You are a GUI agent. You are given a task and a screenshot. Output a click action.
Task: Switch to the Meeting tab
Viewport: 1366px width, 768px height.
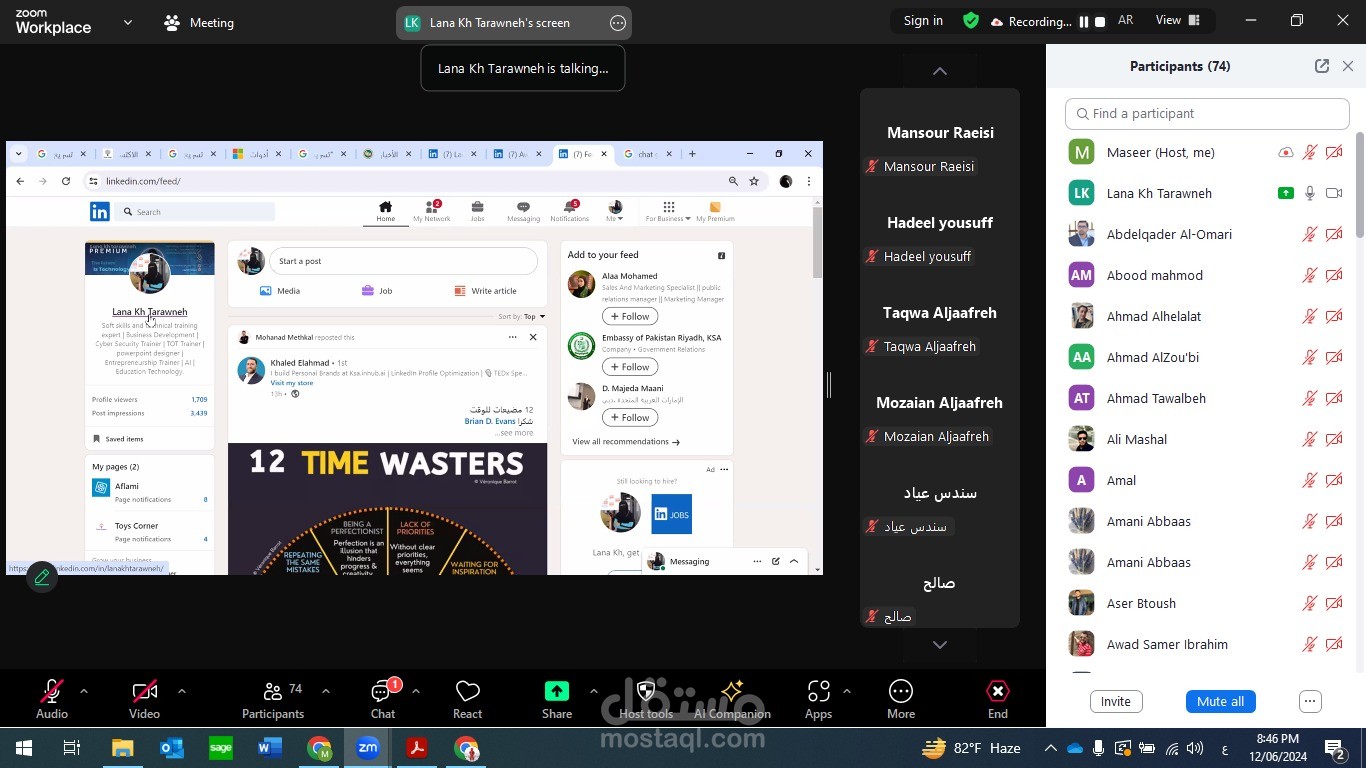199,23
